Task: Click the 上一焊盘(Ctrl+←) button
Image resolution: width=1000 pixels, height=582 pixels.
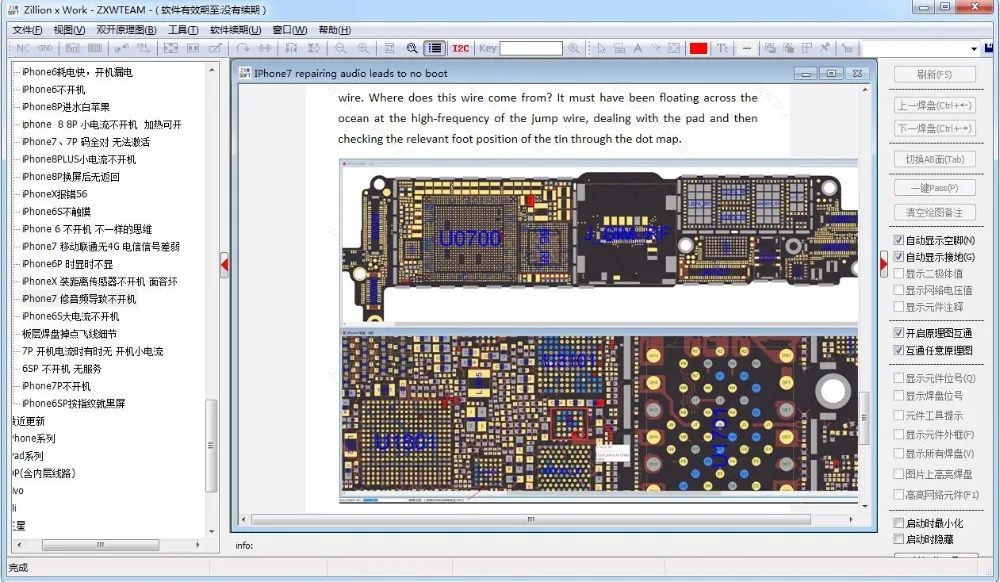Action: (934, 105)
